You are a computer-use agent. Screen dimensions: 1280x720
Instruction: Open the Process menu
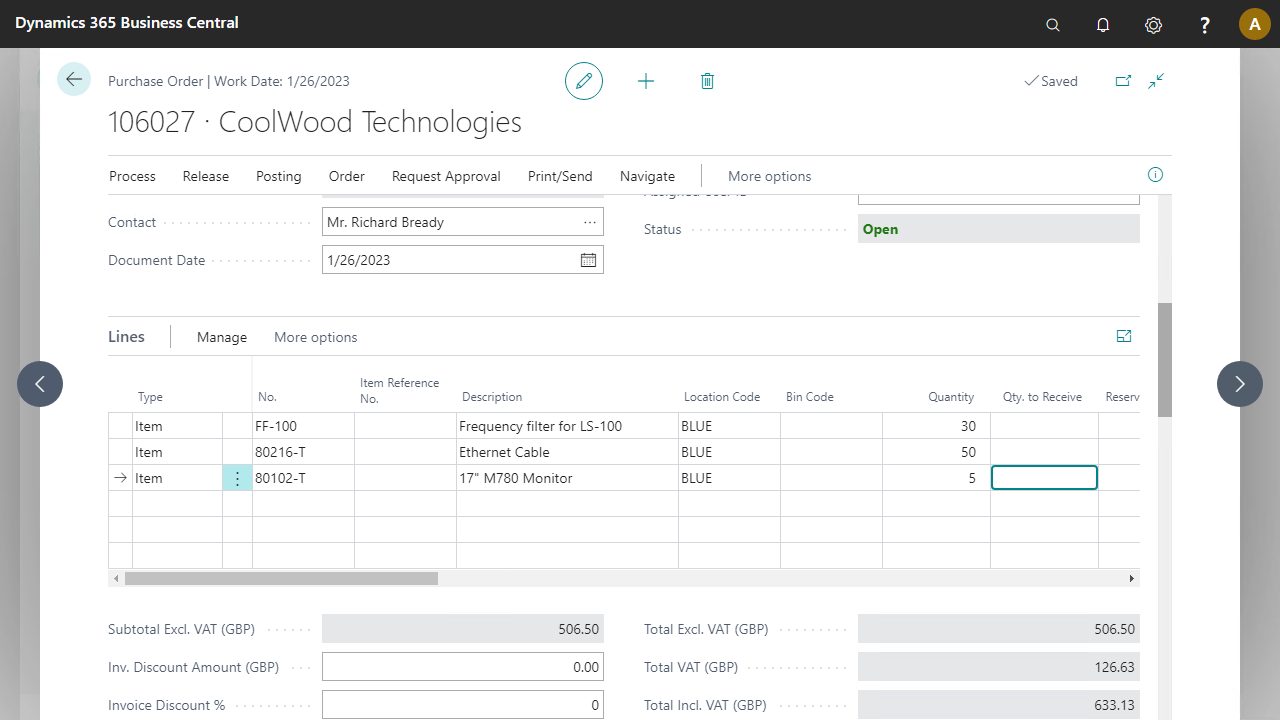point(132,176)
